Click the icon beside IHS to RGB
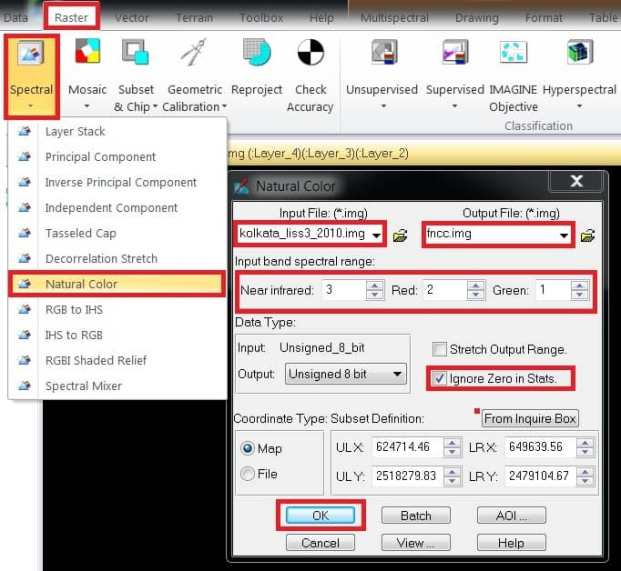 point(25,335)
